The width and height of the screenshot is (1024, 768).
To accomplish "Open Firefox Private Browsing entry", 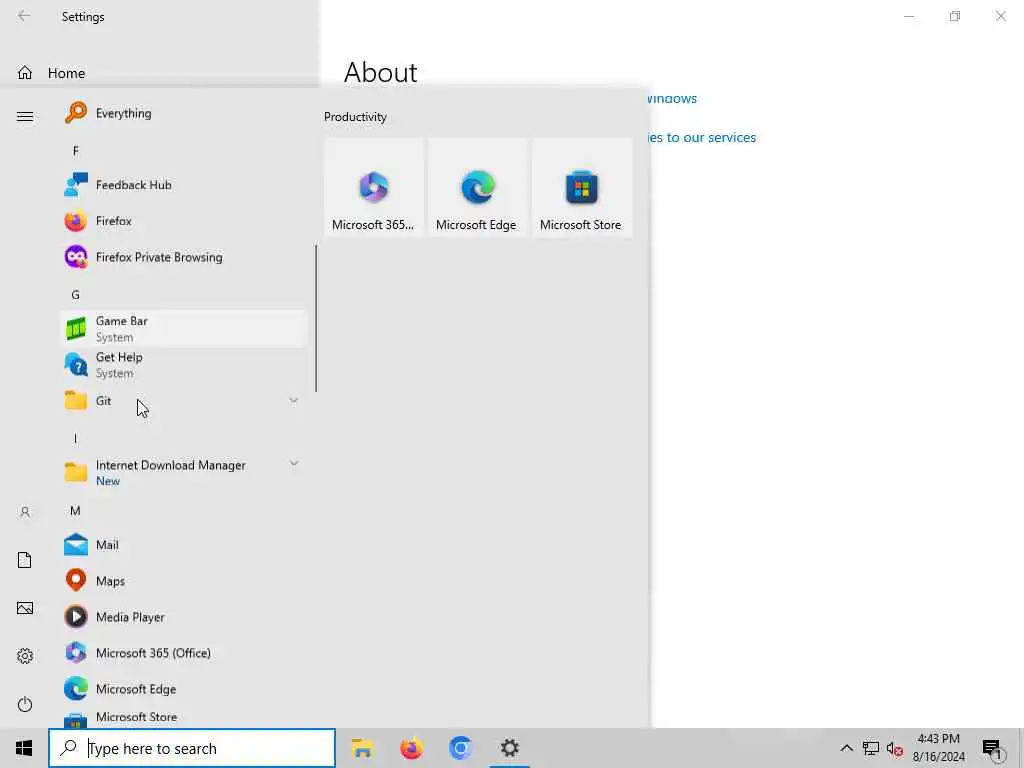I will pyautogui.click(x=183, y=257).
